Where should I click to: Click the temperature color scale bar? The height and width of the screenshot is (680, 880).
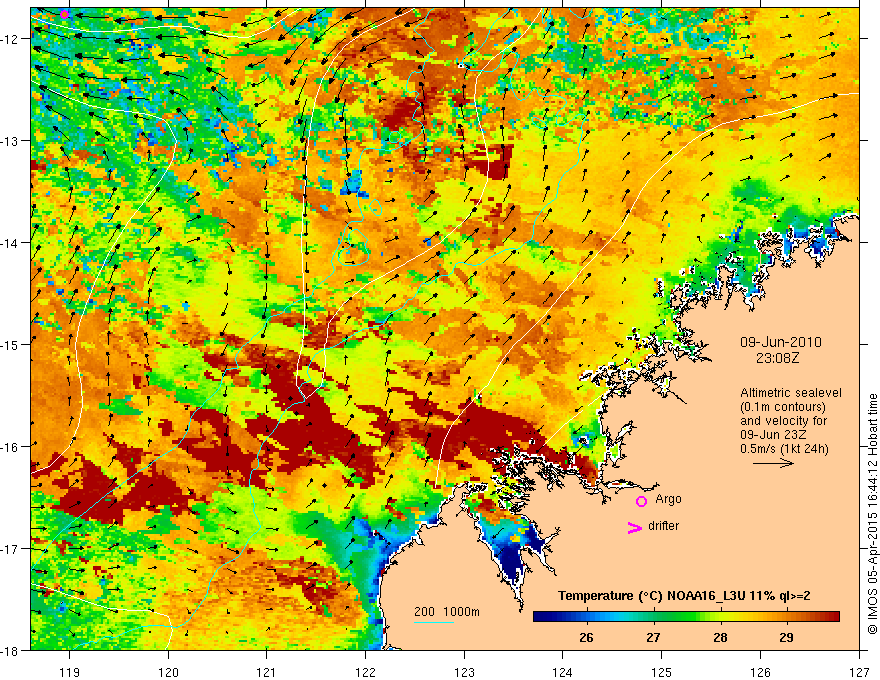click(x=686, y=617)
